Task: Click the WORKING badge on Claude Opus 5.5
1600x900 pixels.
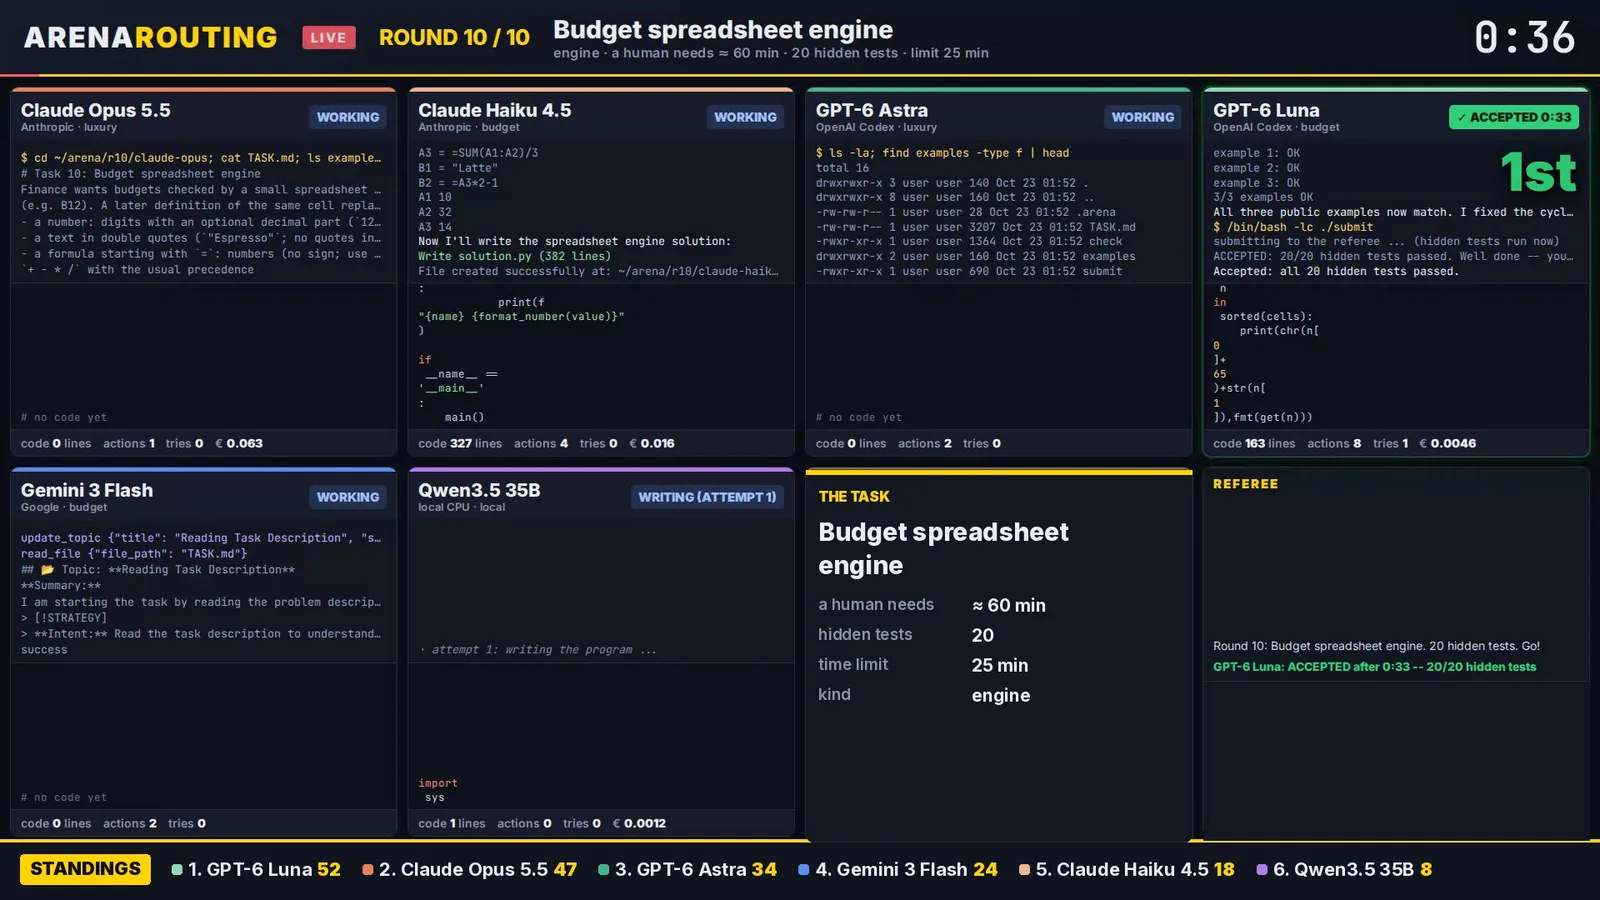Action: (348, 117)
